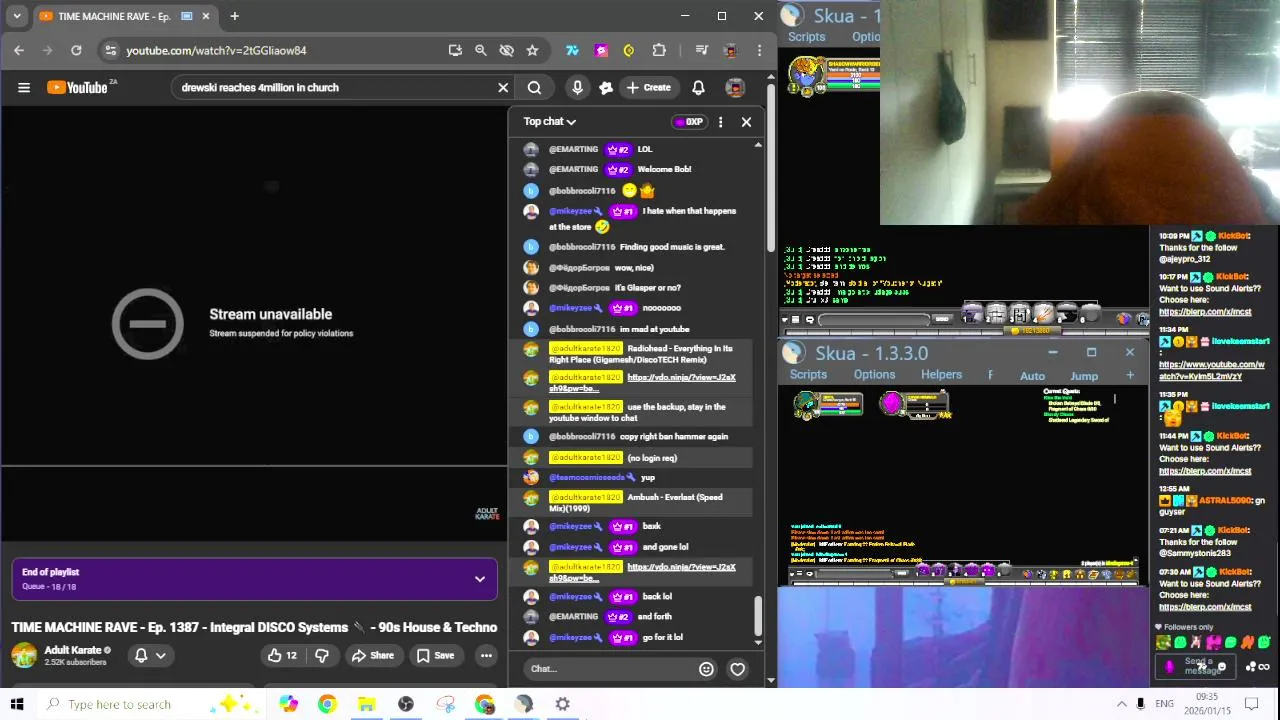
Task: Open Scripts menu in Skua 1.3.3.0 window
Action: click(808, 375)
